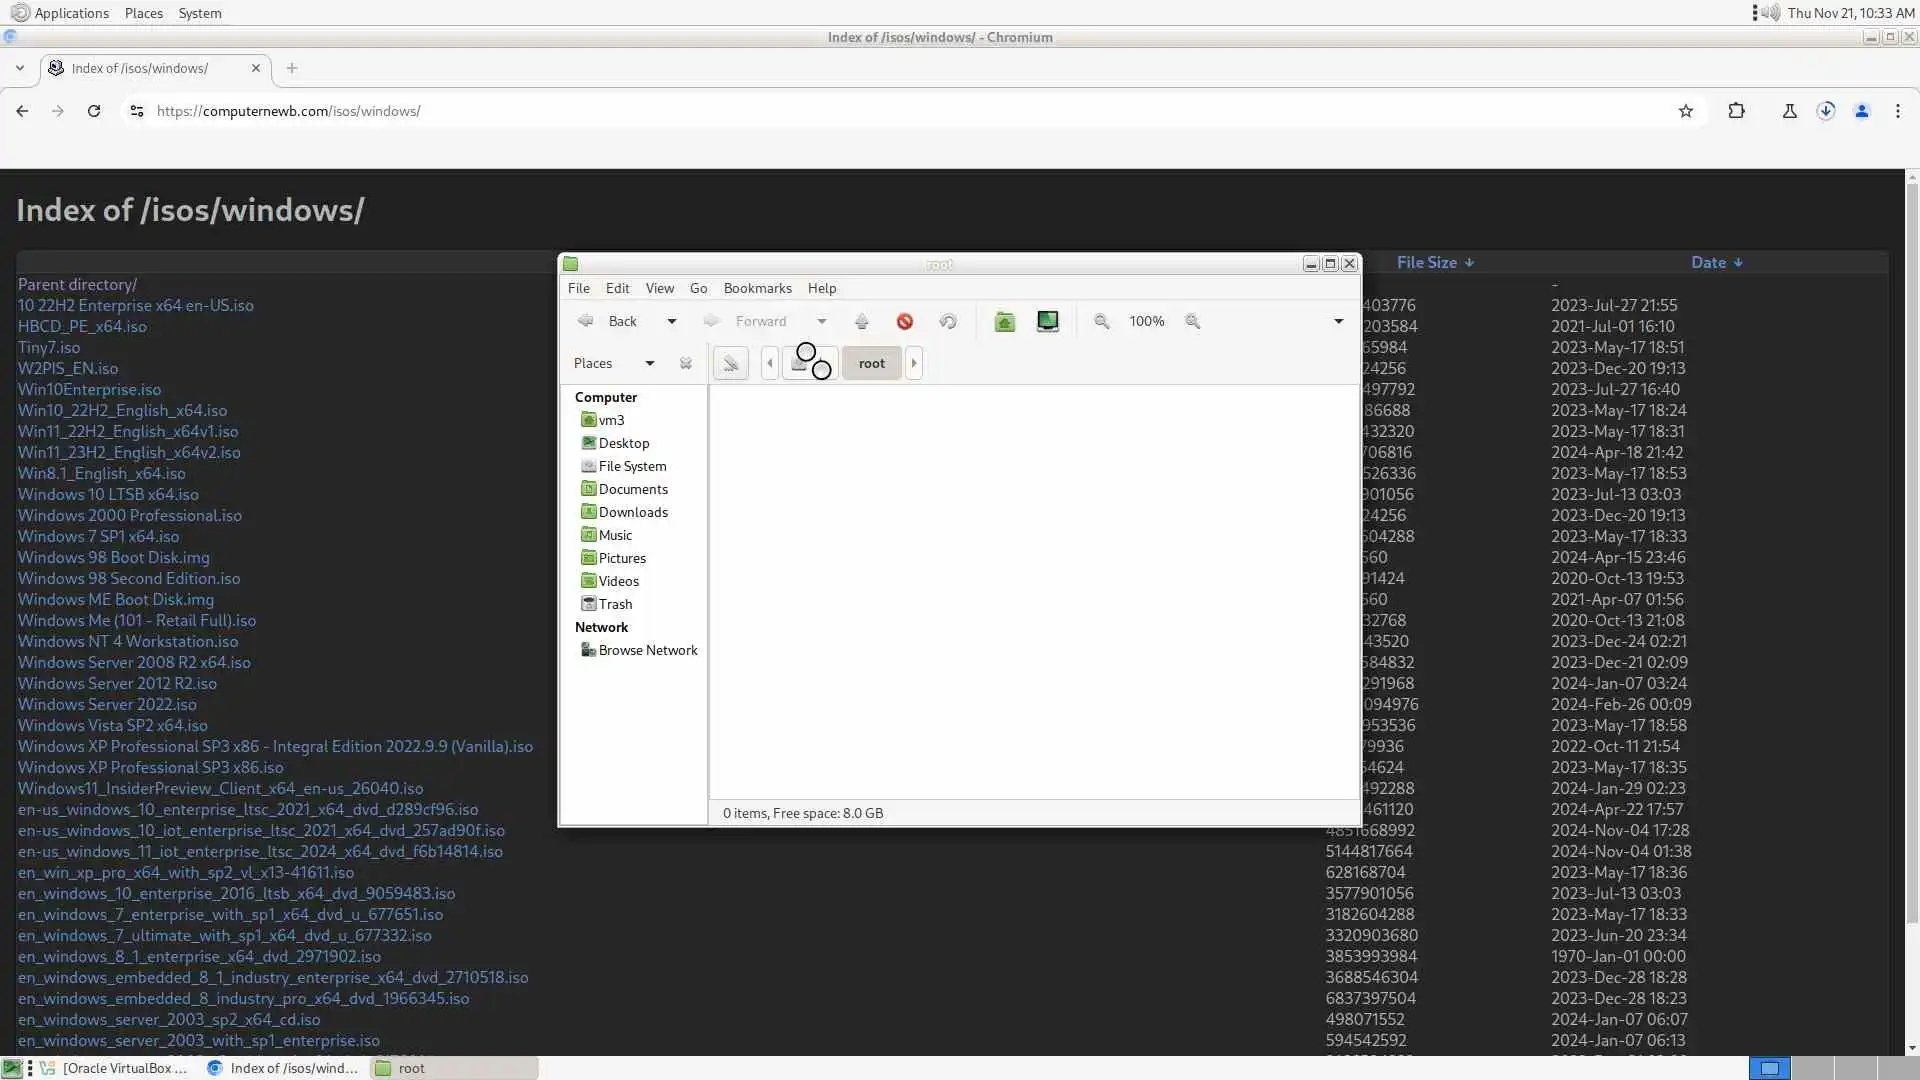
Task: Open the Bookmarks menu
Action: [x=757, y=288]
